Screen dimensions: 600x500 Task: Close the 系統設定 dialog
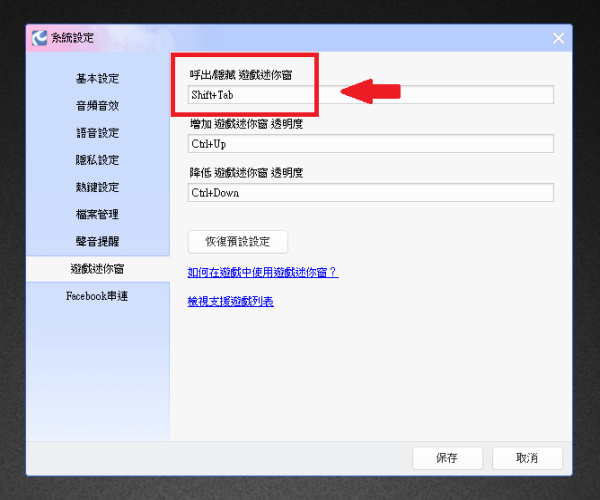click(558, 38)
